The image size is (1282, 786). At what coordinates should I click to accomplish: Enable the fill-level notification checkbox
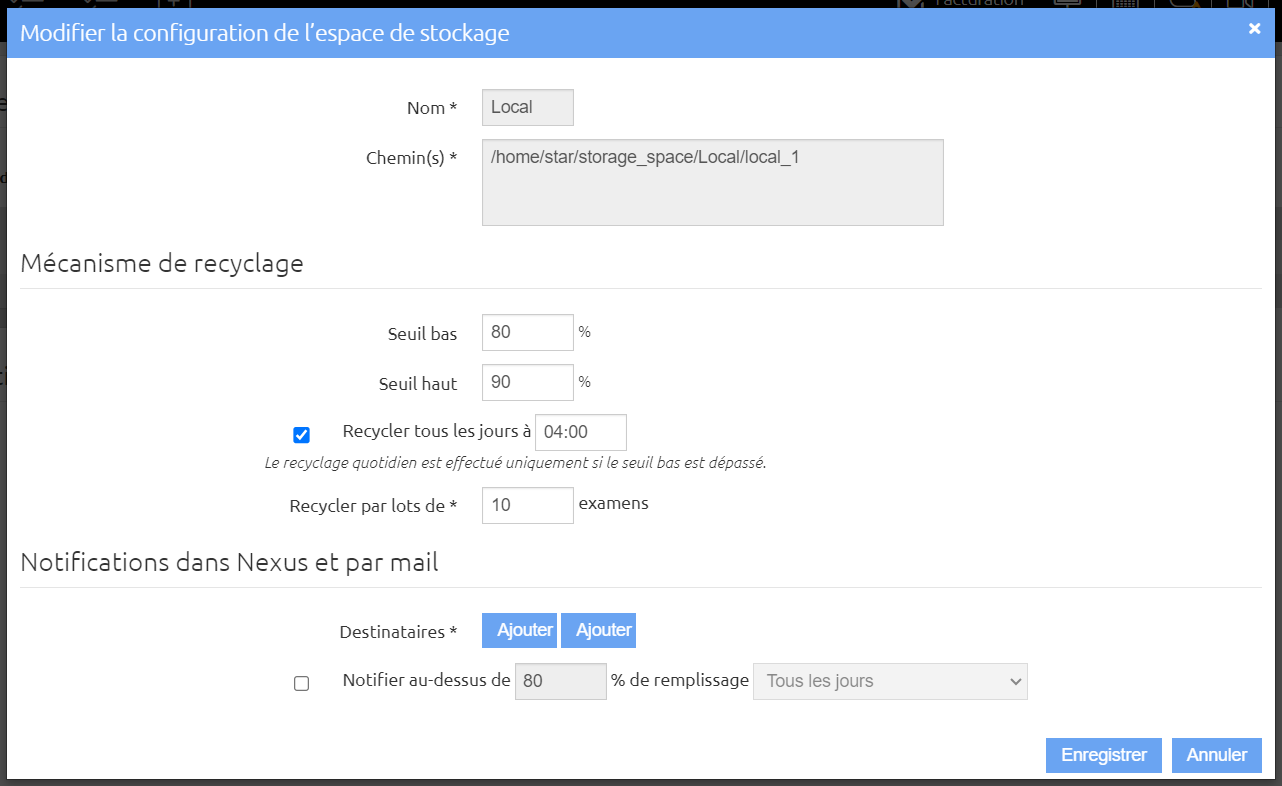coord(301,684)
